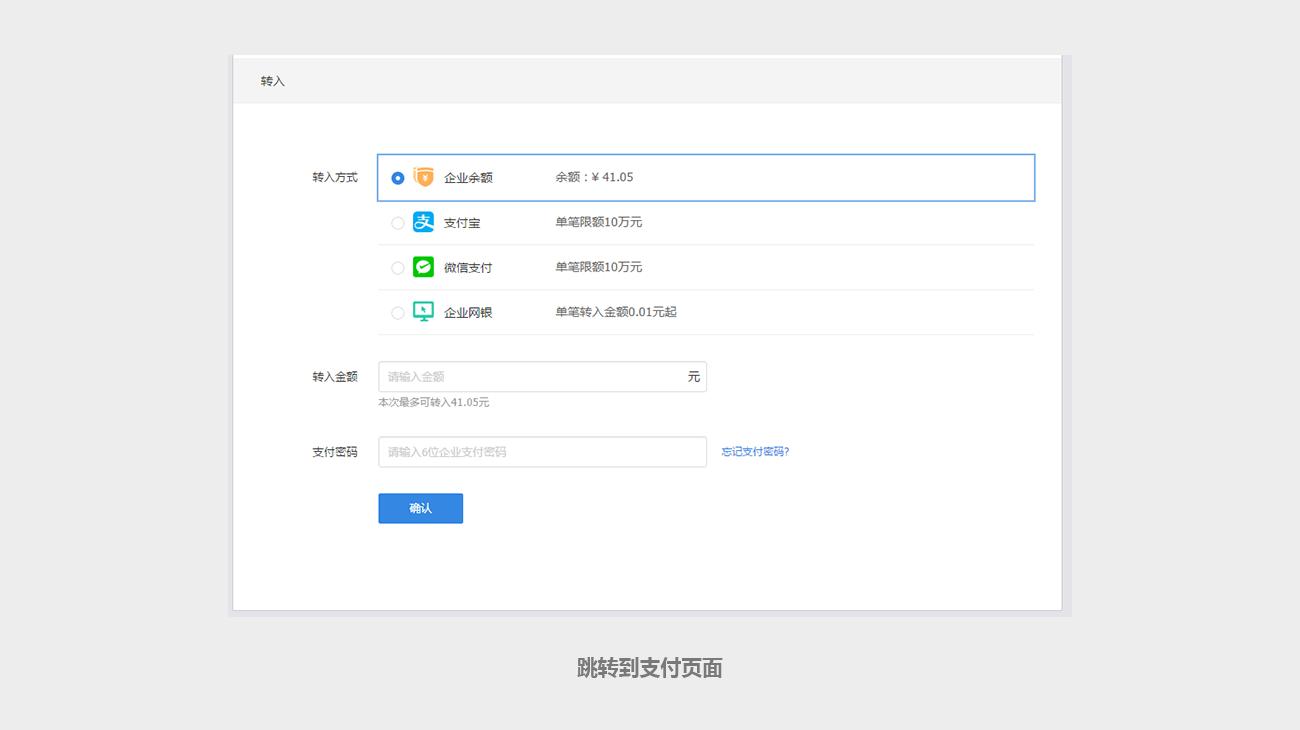Click the 企业余额 option label
The width and height of the screenshot is (1300, 730).
pos(468,178)
